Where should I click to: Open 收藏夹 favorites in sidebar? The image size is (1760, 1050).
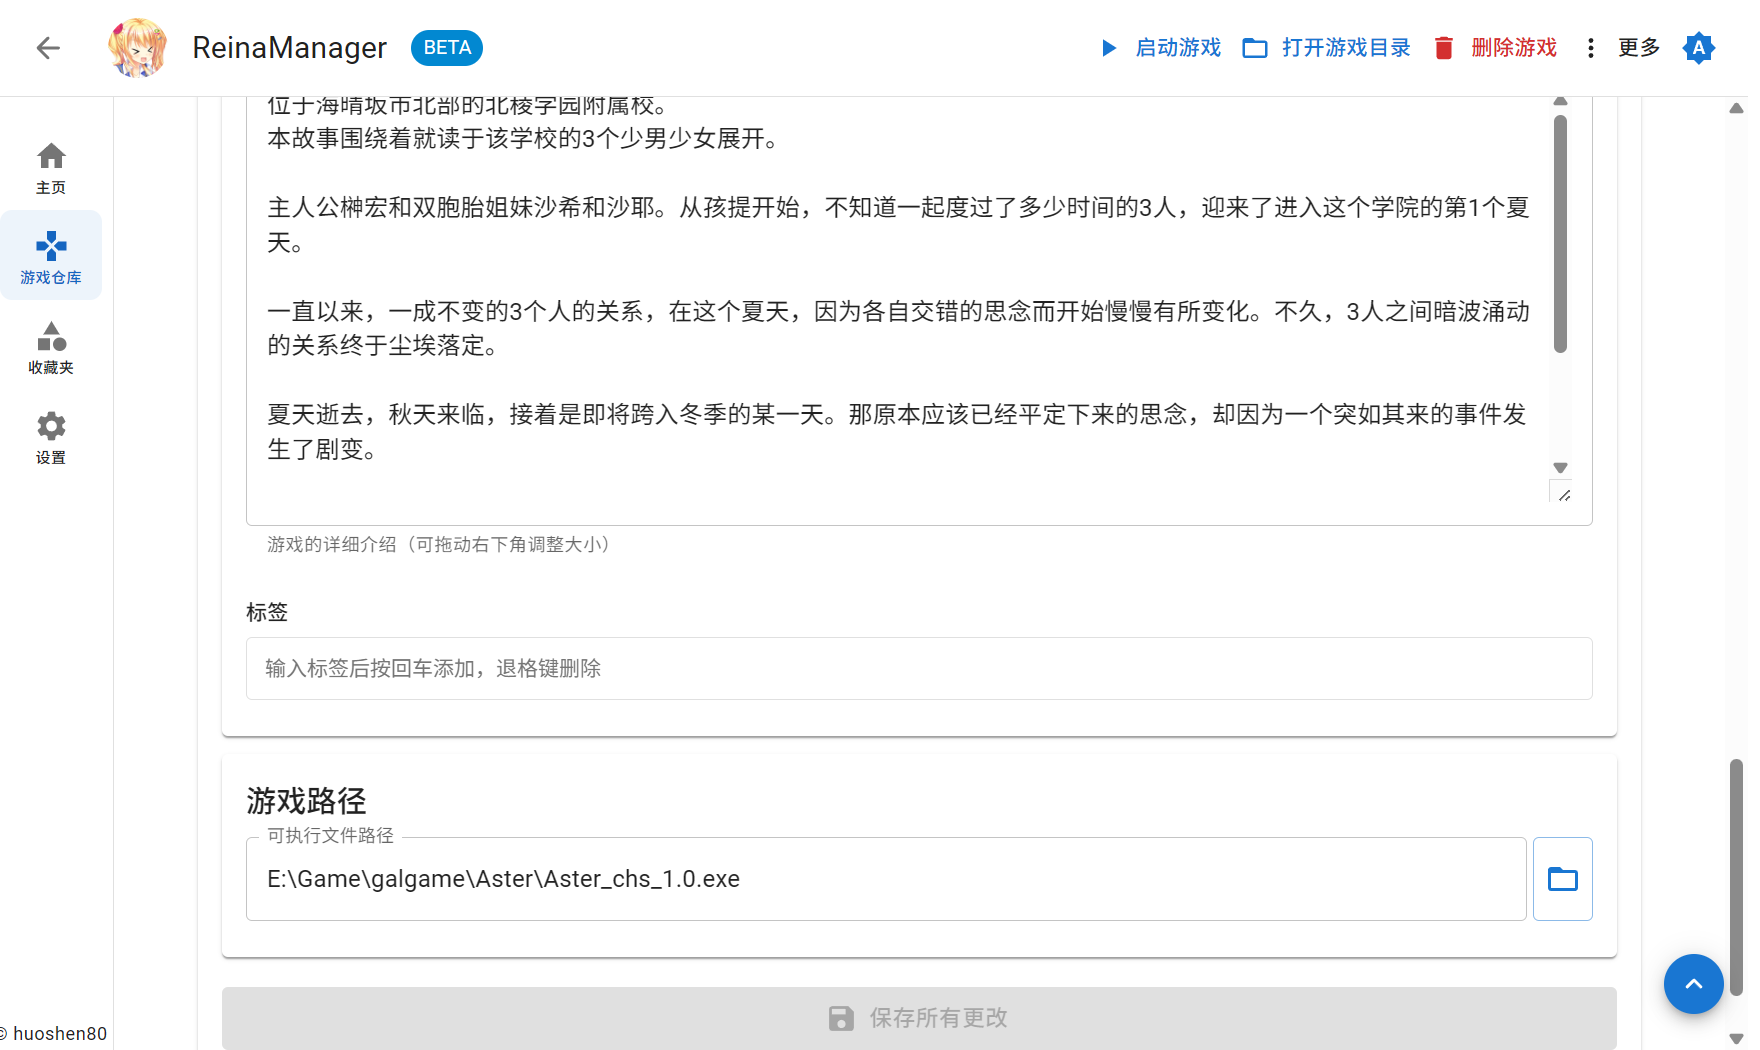51,347
